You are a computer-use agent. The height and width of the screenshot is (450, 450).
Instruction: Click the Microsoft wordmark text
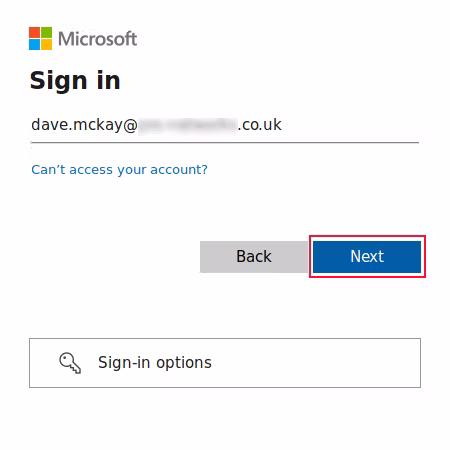(x=97, y=39)
